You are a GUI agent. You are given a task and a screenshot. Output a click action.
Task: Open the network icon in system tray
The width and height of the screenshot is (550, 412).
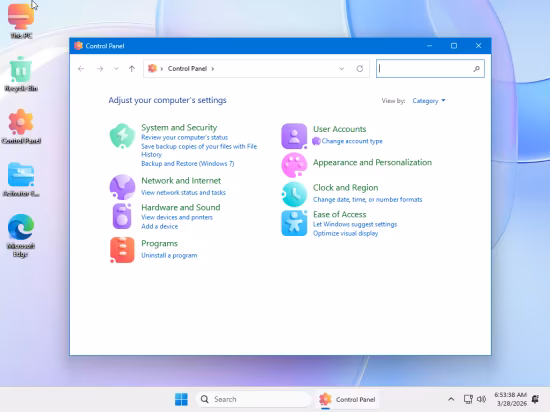(x=468, y=399)
